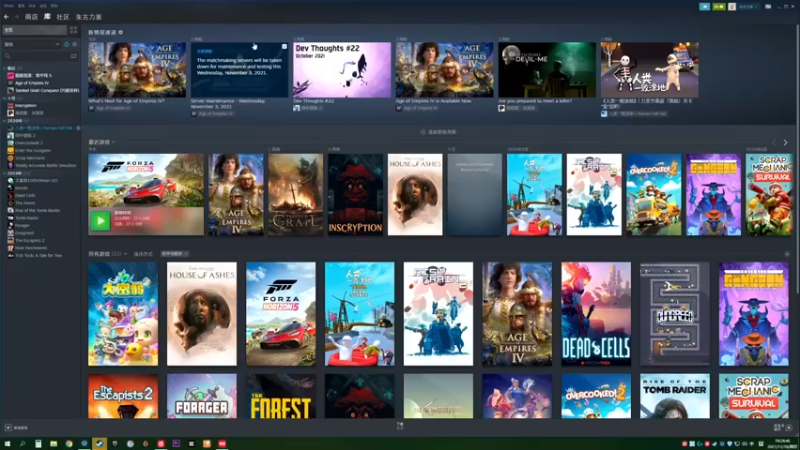Screen dimensions: 800x450
Task: Open Tainted Grail cover in recent shelf
Action: coord(295,194)
